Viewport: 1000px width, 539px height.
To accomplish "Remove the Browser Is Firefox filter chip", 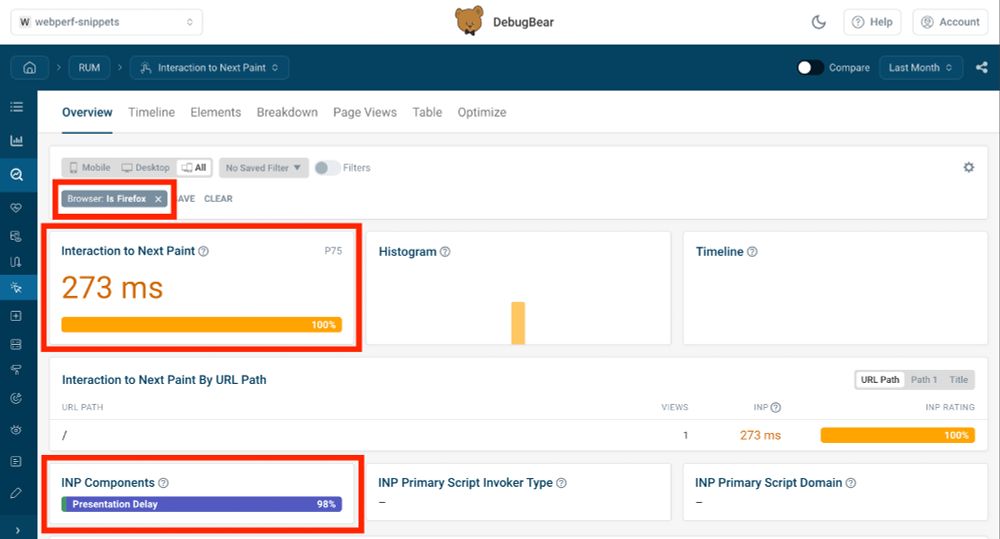I will point(158,199).
